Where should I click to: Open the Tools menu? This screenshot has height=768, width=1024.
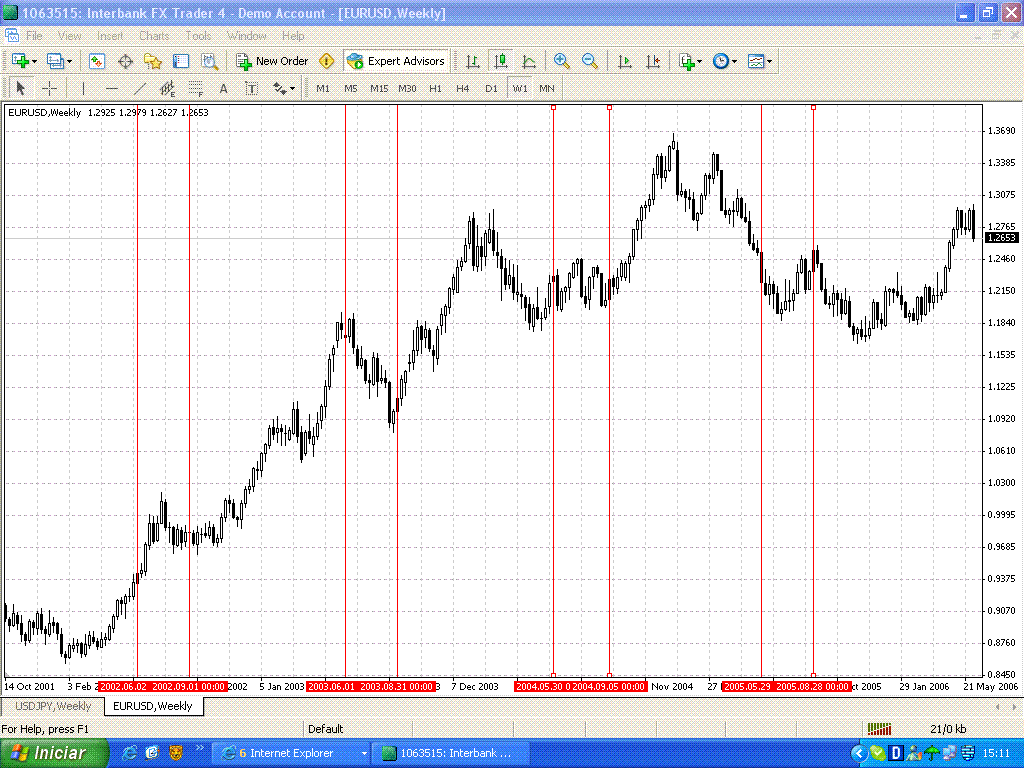[198, 36]
